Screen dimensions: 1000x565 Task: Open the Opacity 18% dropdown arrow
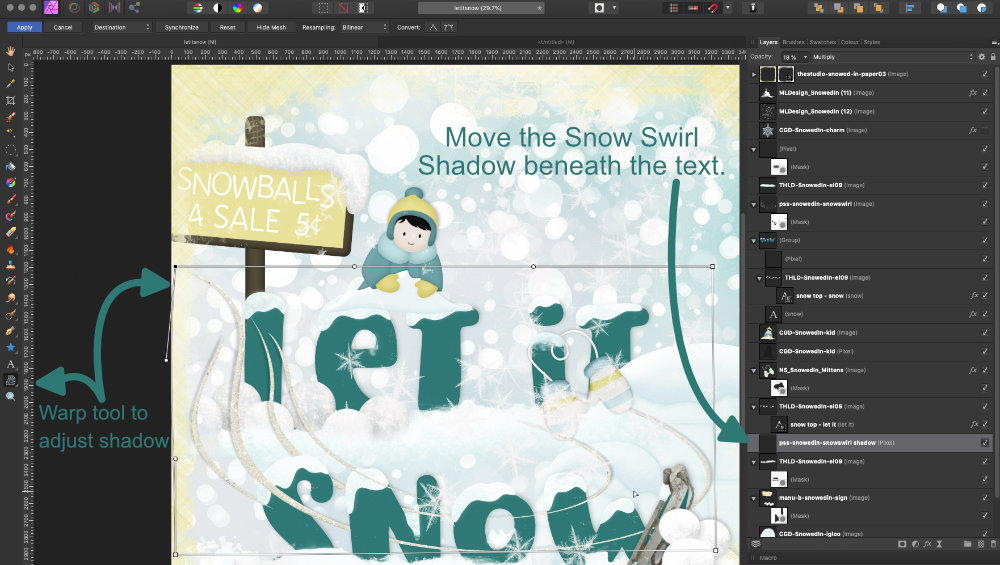point(805,57)
